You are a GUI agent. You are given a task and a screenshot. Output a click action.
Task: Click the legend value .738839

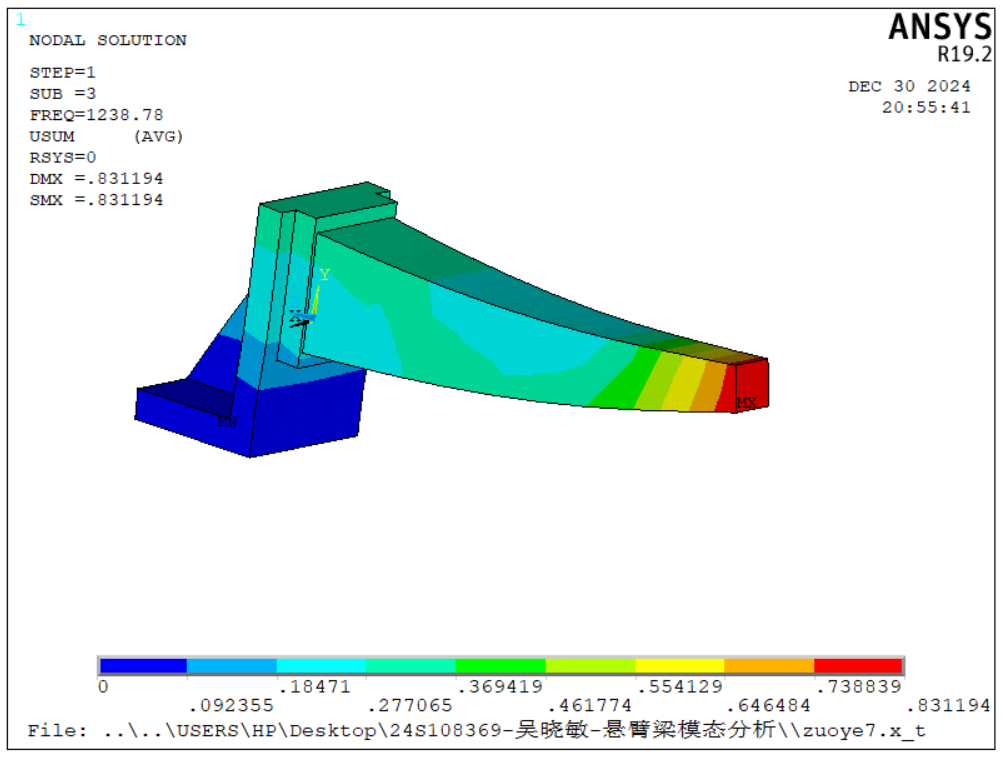[858, 687]
